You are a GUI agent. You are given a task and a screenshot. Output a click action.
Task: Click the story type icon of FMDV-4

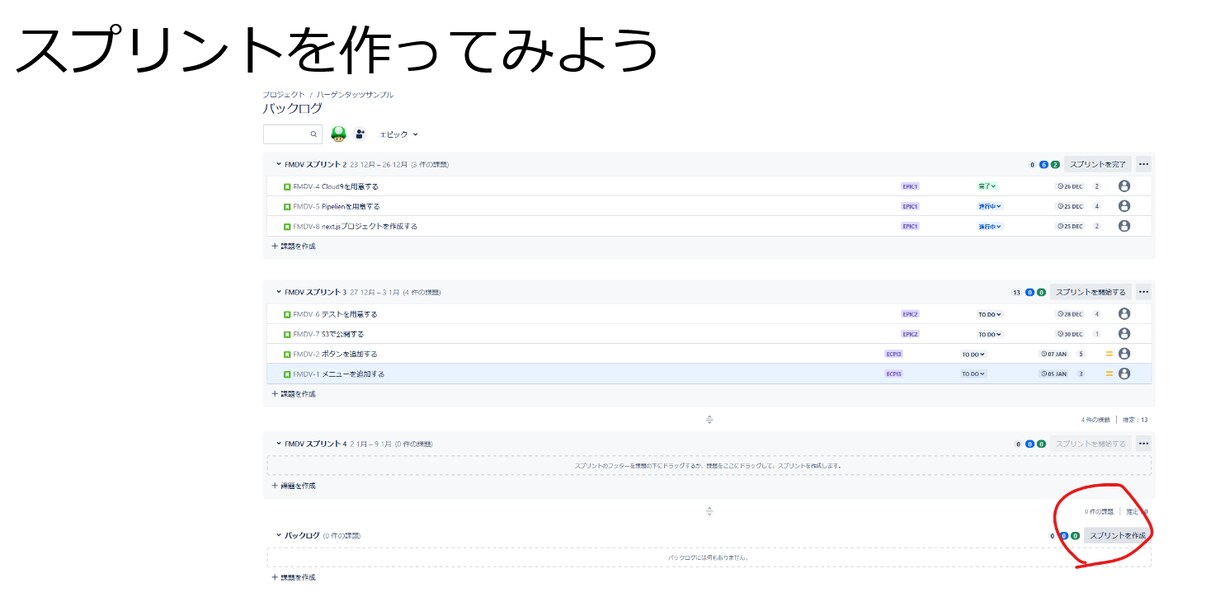(x=287, y=186)
